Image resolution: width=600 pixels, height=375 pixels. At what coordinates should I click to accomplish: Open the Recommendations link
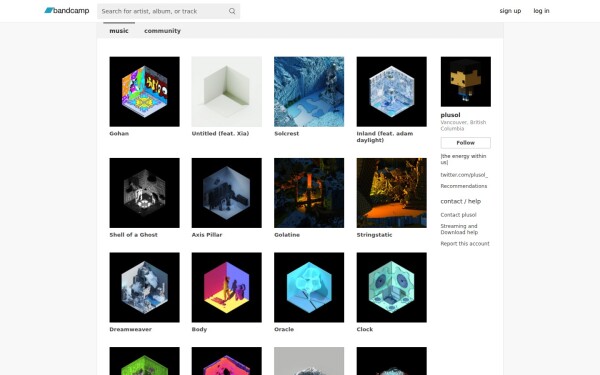pyautogui.click(x=464, y=186)
